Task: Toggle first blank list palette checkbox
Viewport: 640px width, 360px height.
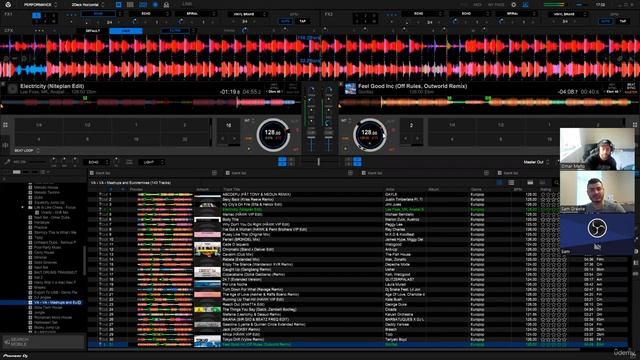Action: click(92, 173)
